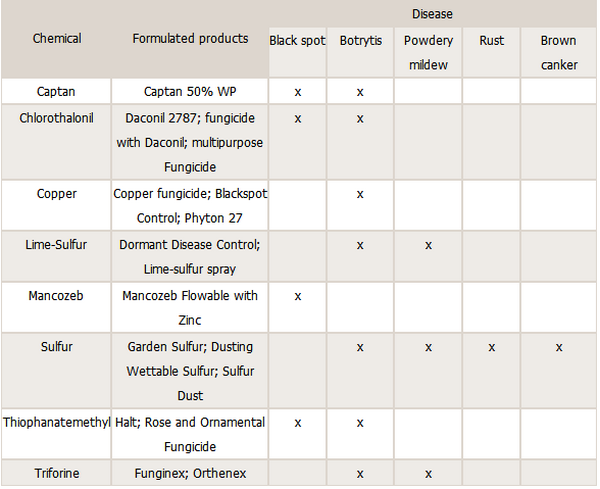Select the Copper chemical cell
Viewport: 600px width, 489px height.
[57, 193]
